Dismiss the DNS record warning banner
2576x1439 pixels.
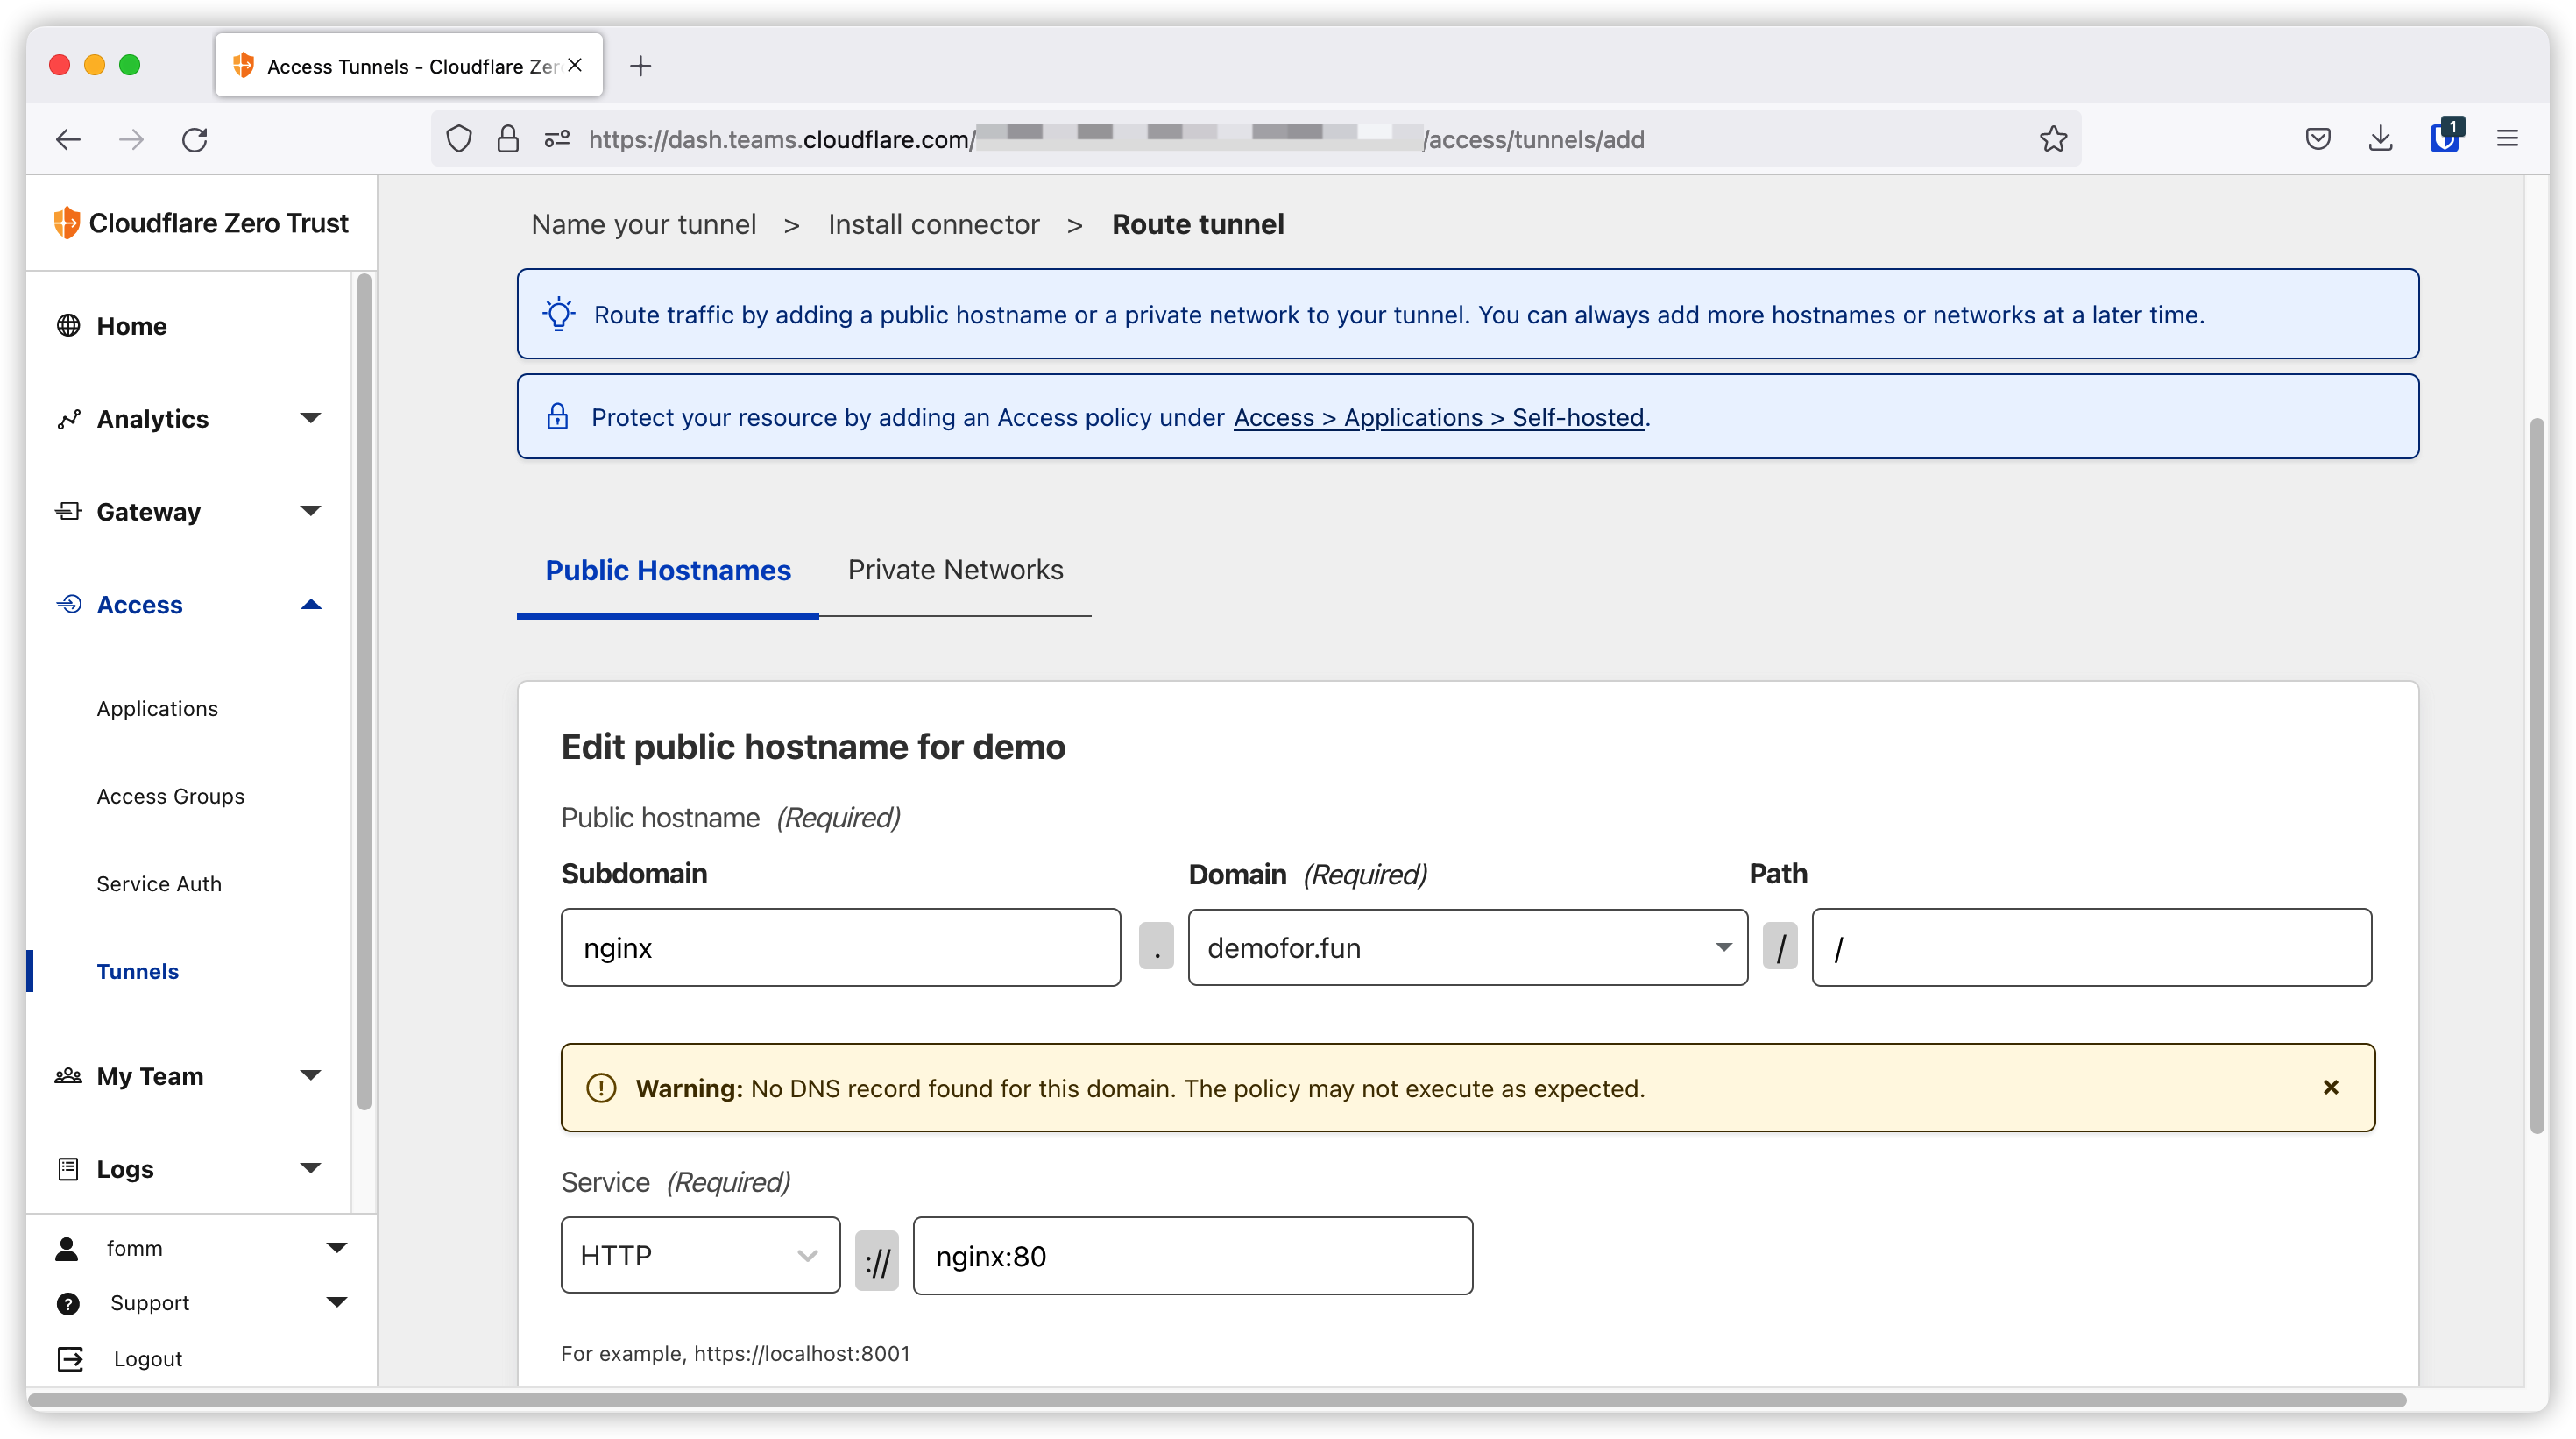[2330, 1087]
